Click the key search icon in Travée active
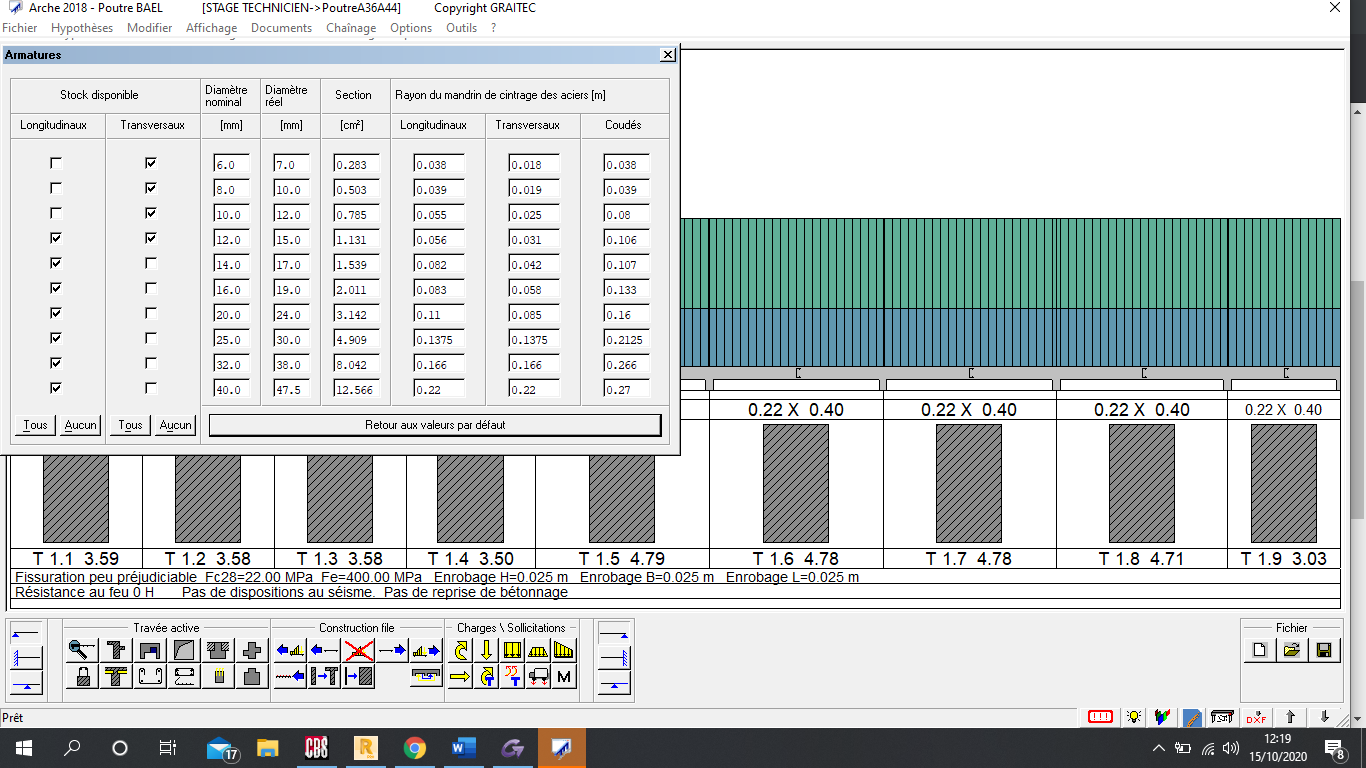The width and height of the screenshot is (1366, 768). [x=82, y=650]
